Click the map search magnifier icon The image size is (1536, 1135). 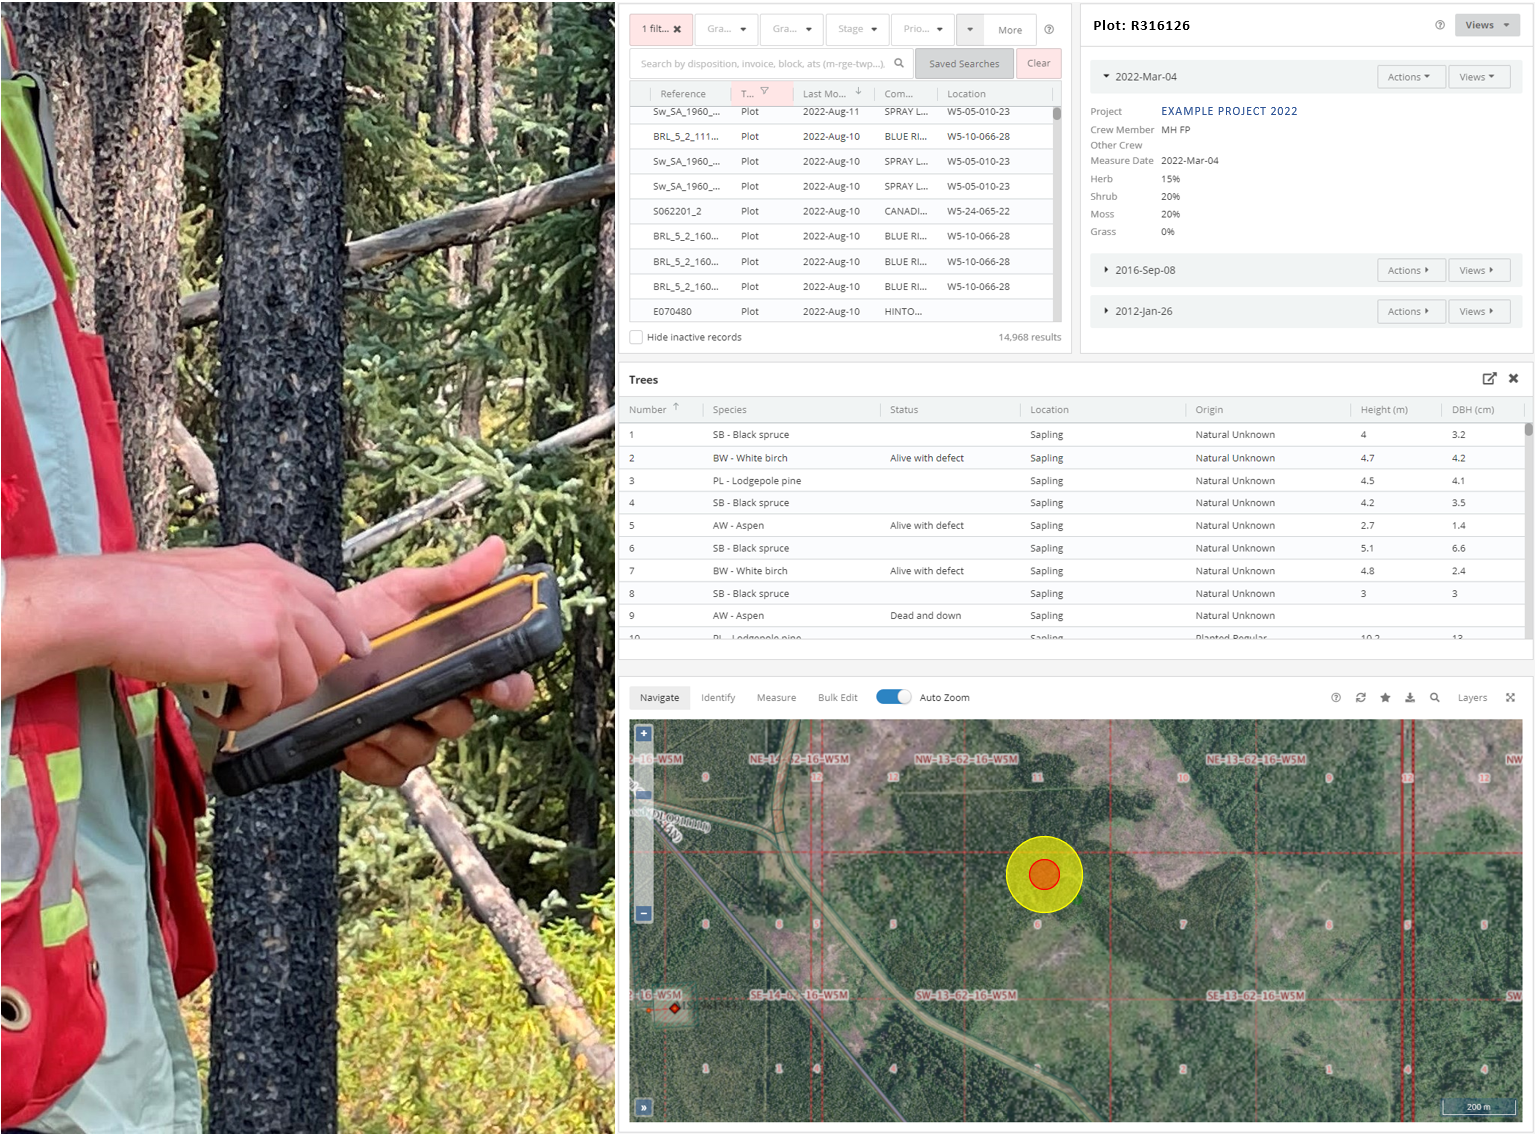click(x=1435, y=698)
